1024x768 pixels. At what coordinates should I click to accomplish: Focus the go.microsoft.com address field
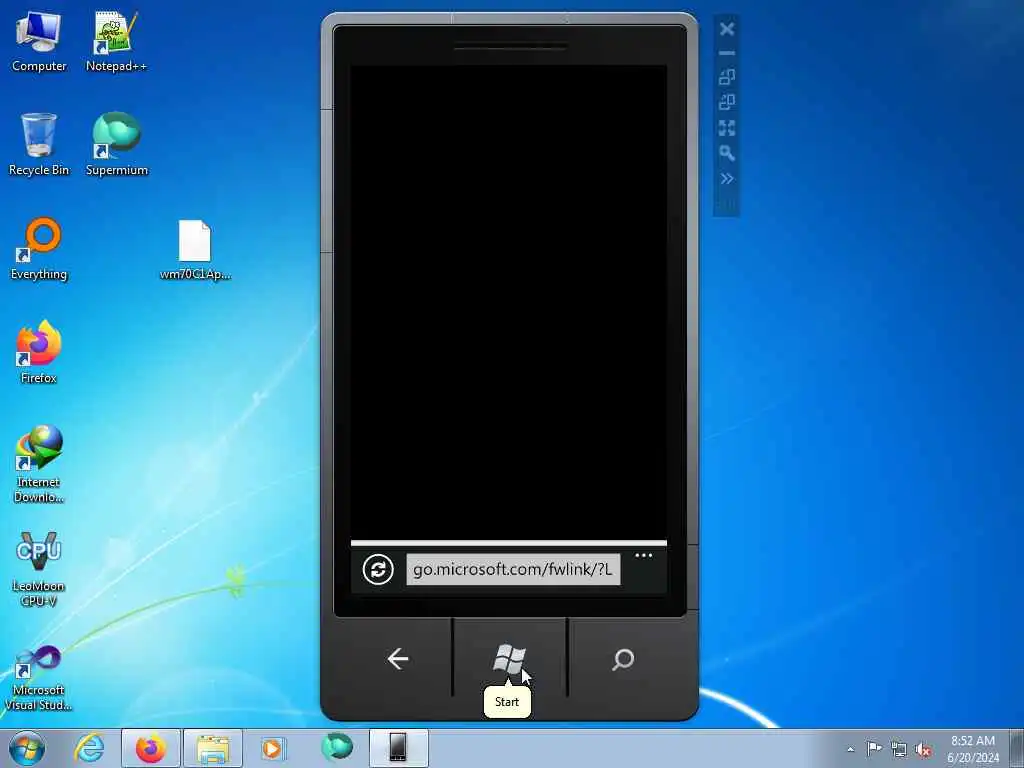coord(513,569)
